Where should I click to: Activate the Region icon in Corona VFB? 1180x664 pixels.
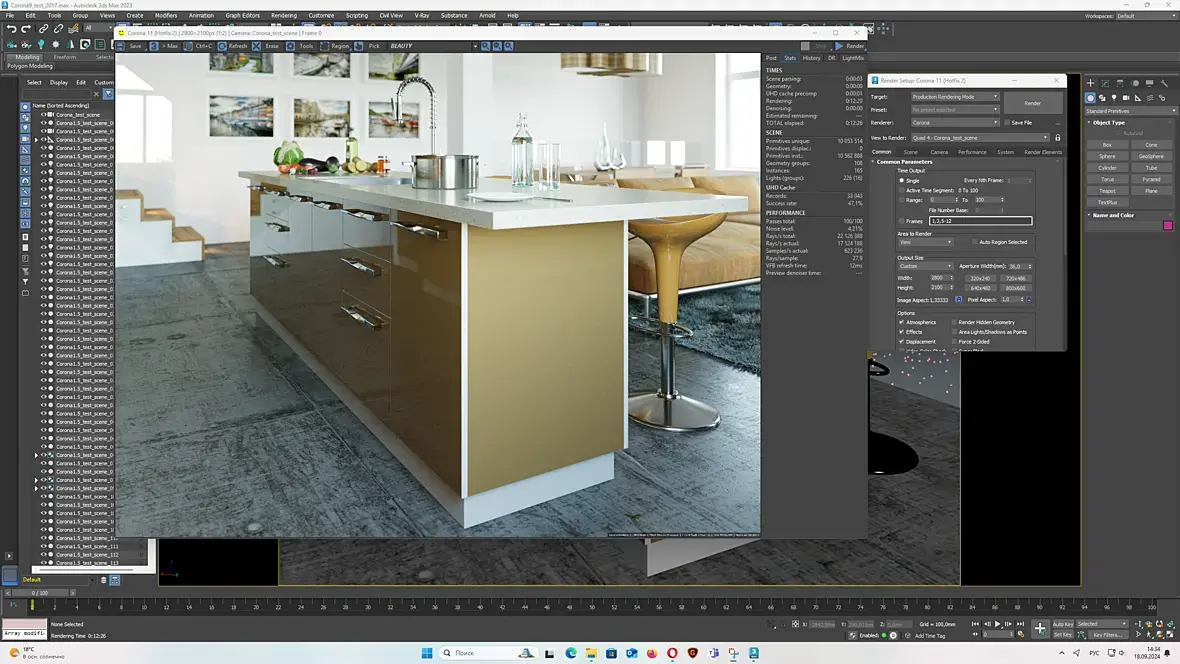324,46
